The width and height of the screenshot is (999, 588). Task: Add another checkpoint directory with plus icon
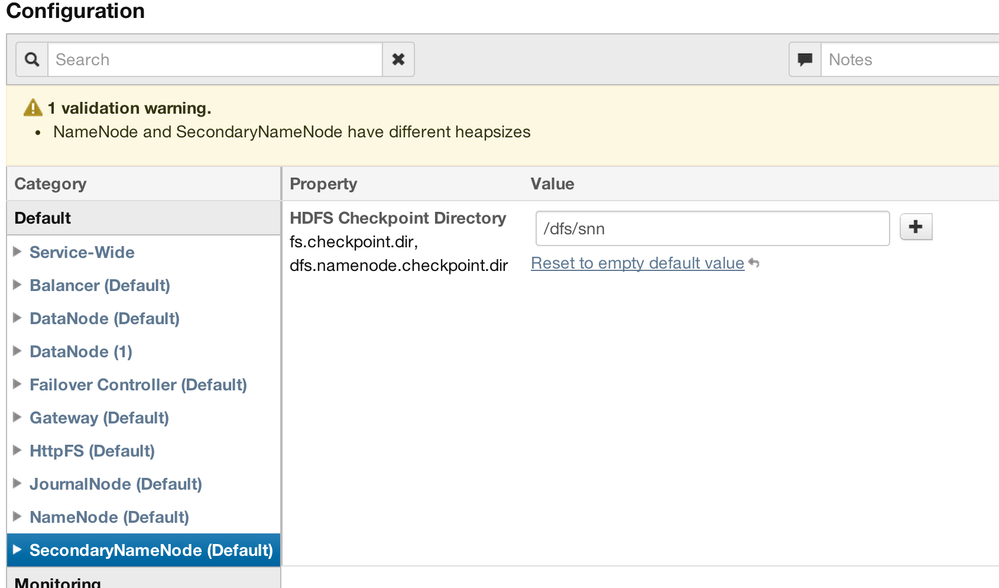coord(916,228)
